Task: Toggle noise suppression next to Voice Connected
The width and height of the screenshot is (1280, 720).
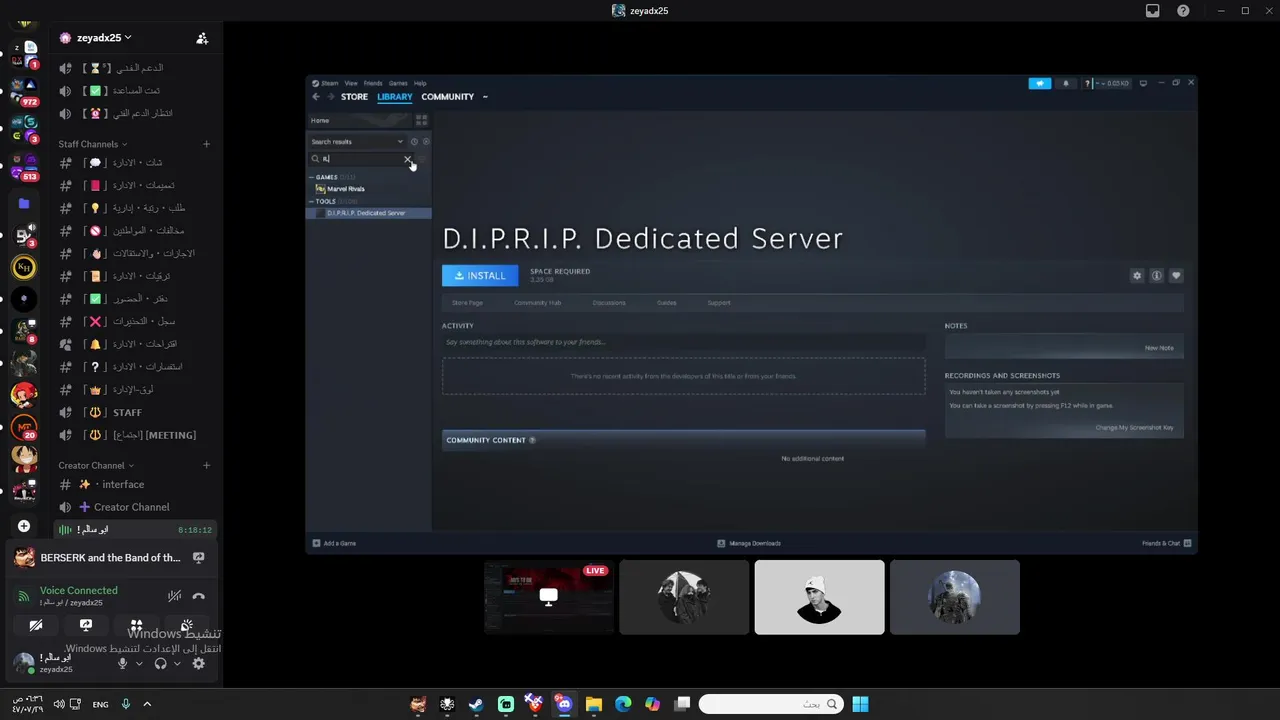Action: point(174,596)
